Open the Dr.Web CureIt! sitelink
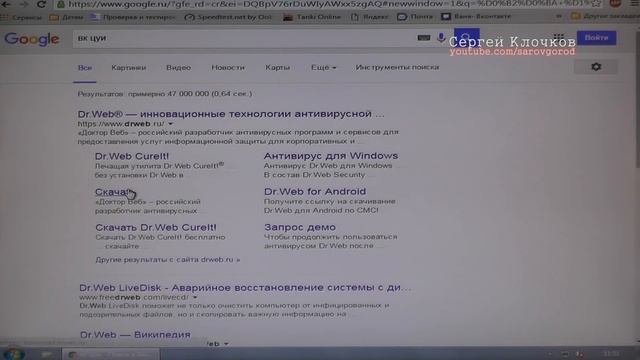 point(131,156)
